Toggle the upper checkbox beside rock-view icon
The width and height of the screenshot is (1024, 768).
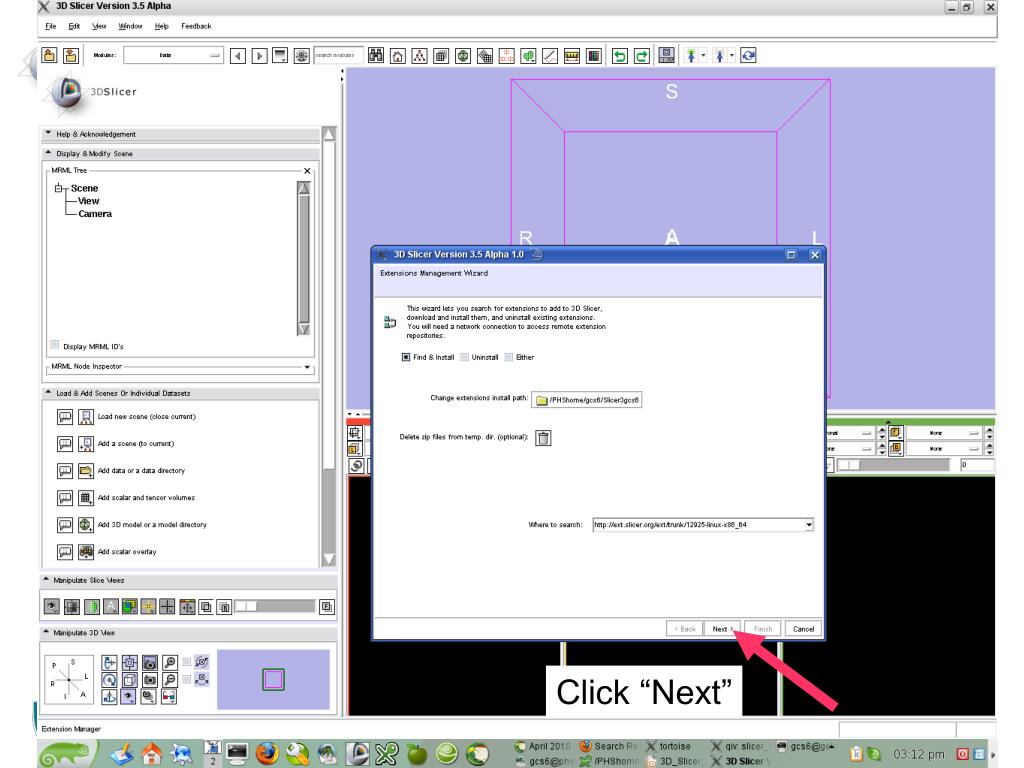187,662
